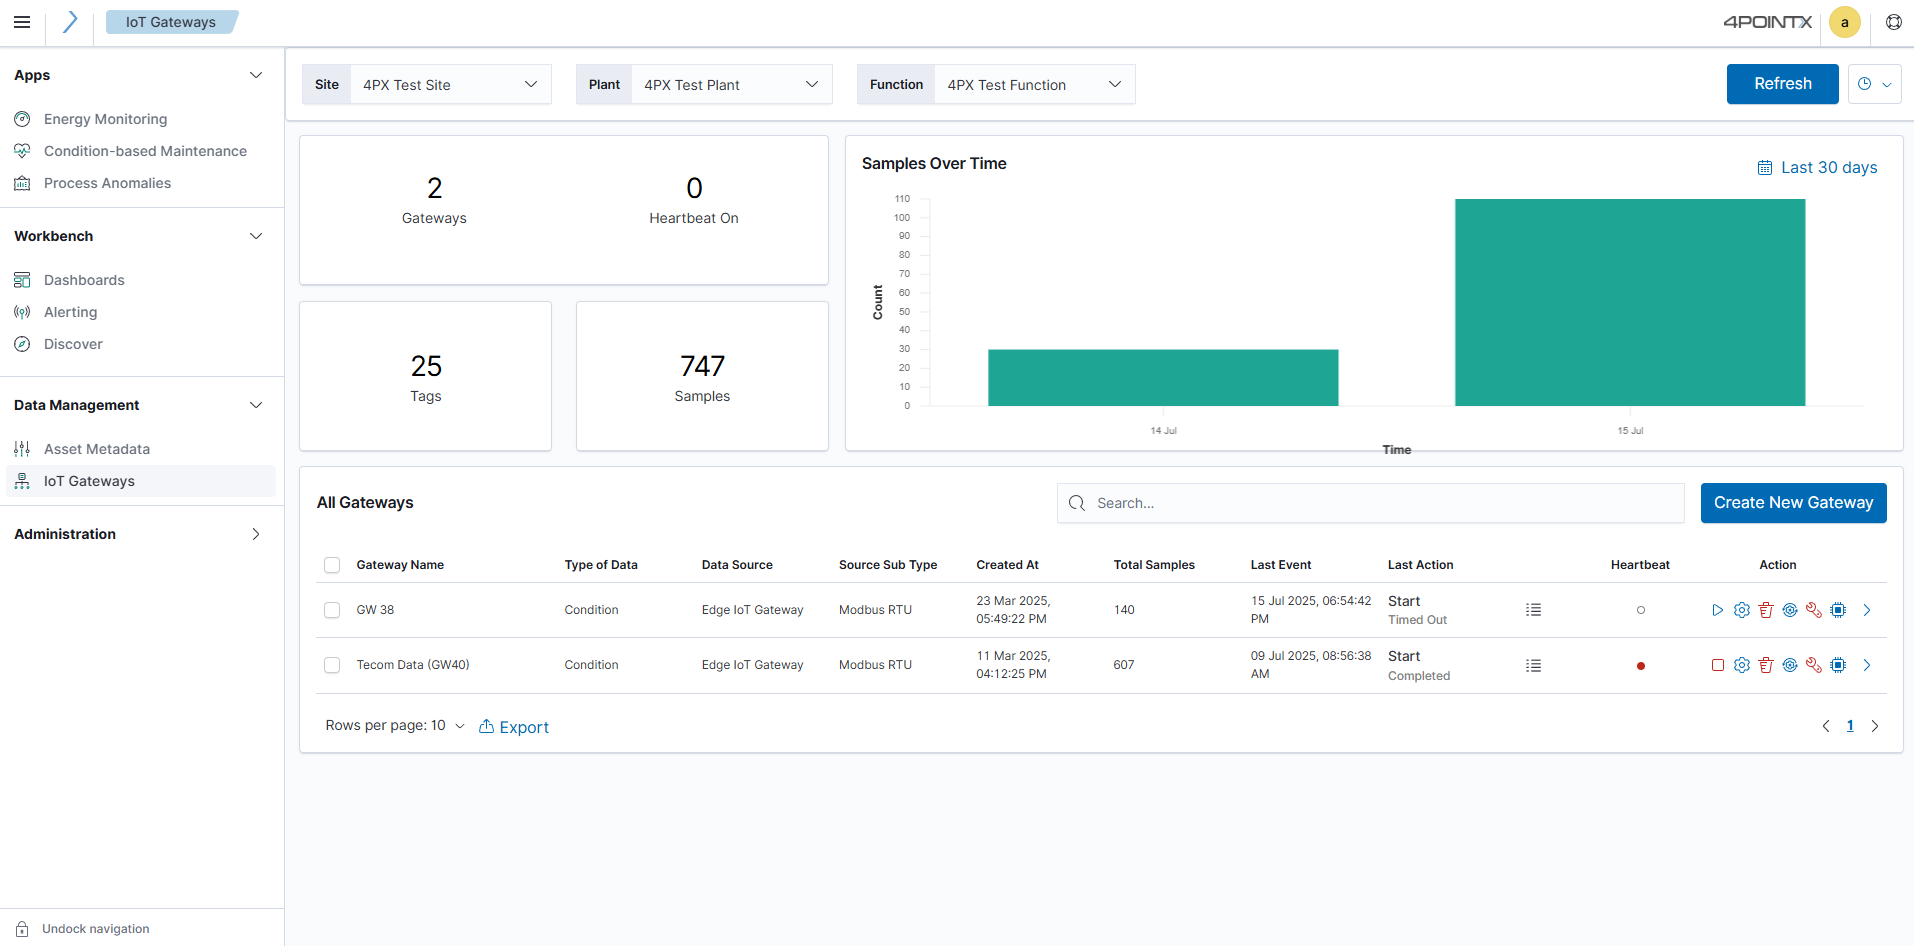Click Undock navigation
Viewport: 1914px width, 946px height.
point(95,929)
